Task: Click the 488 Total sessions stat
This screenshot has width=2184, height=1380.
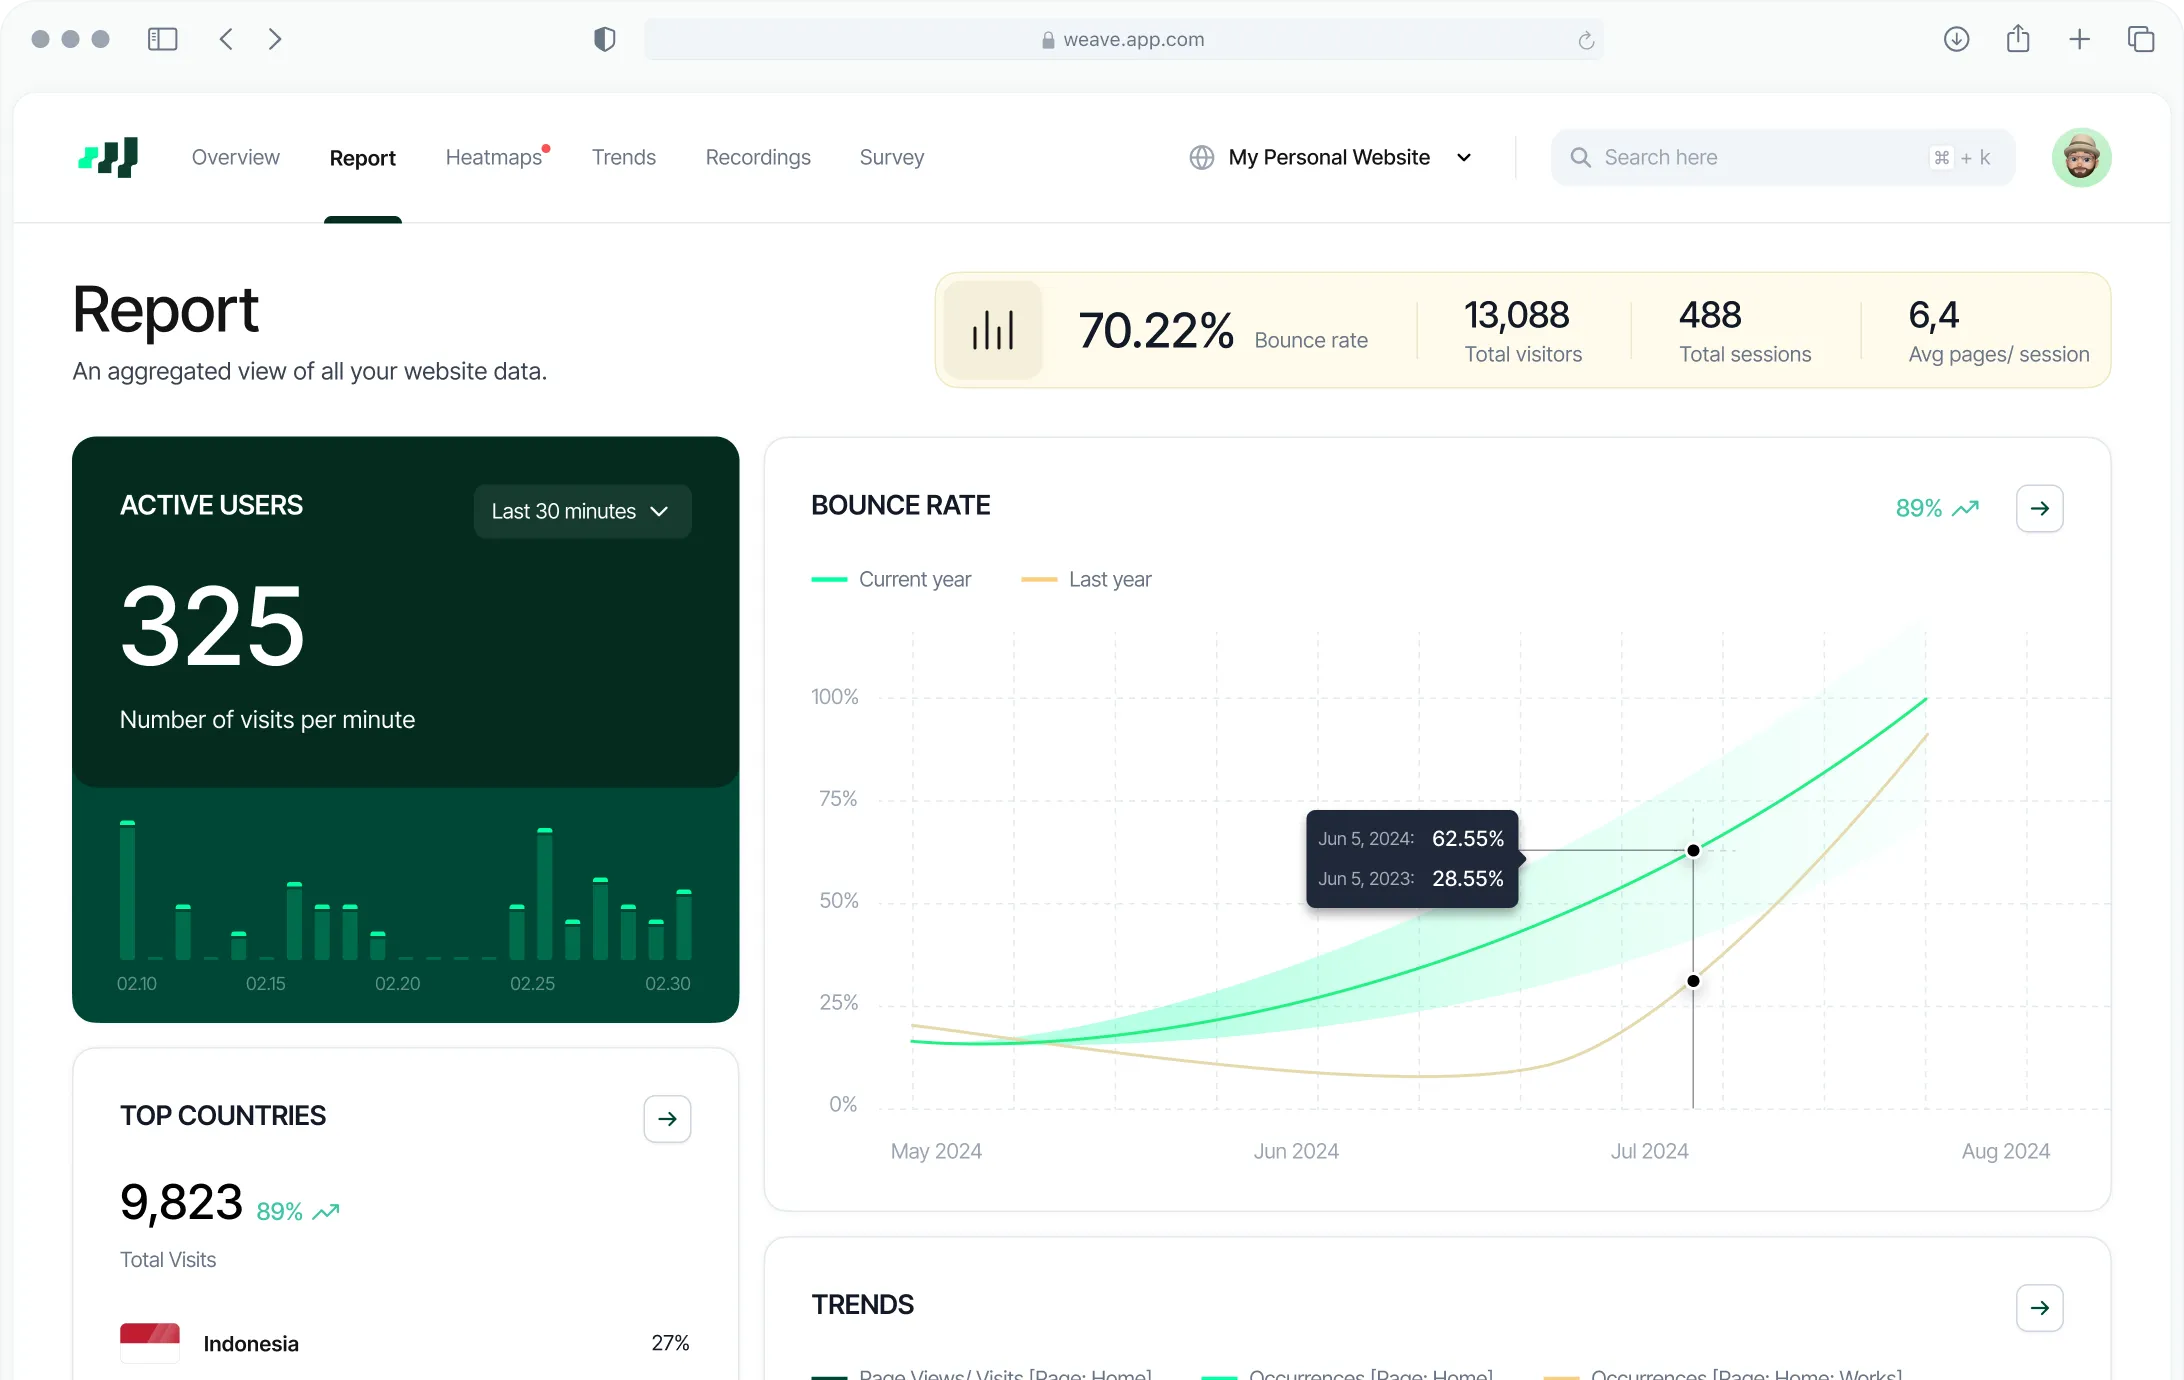Action: point(1745,330)
